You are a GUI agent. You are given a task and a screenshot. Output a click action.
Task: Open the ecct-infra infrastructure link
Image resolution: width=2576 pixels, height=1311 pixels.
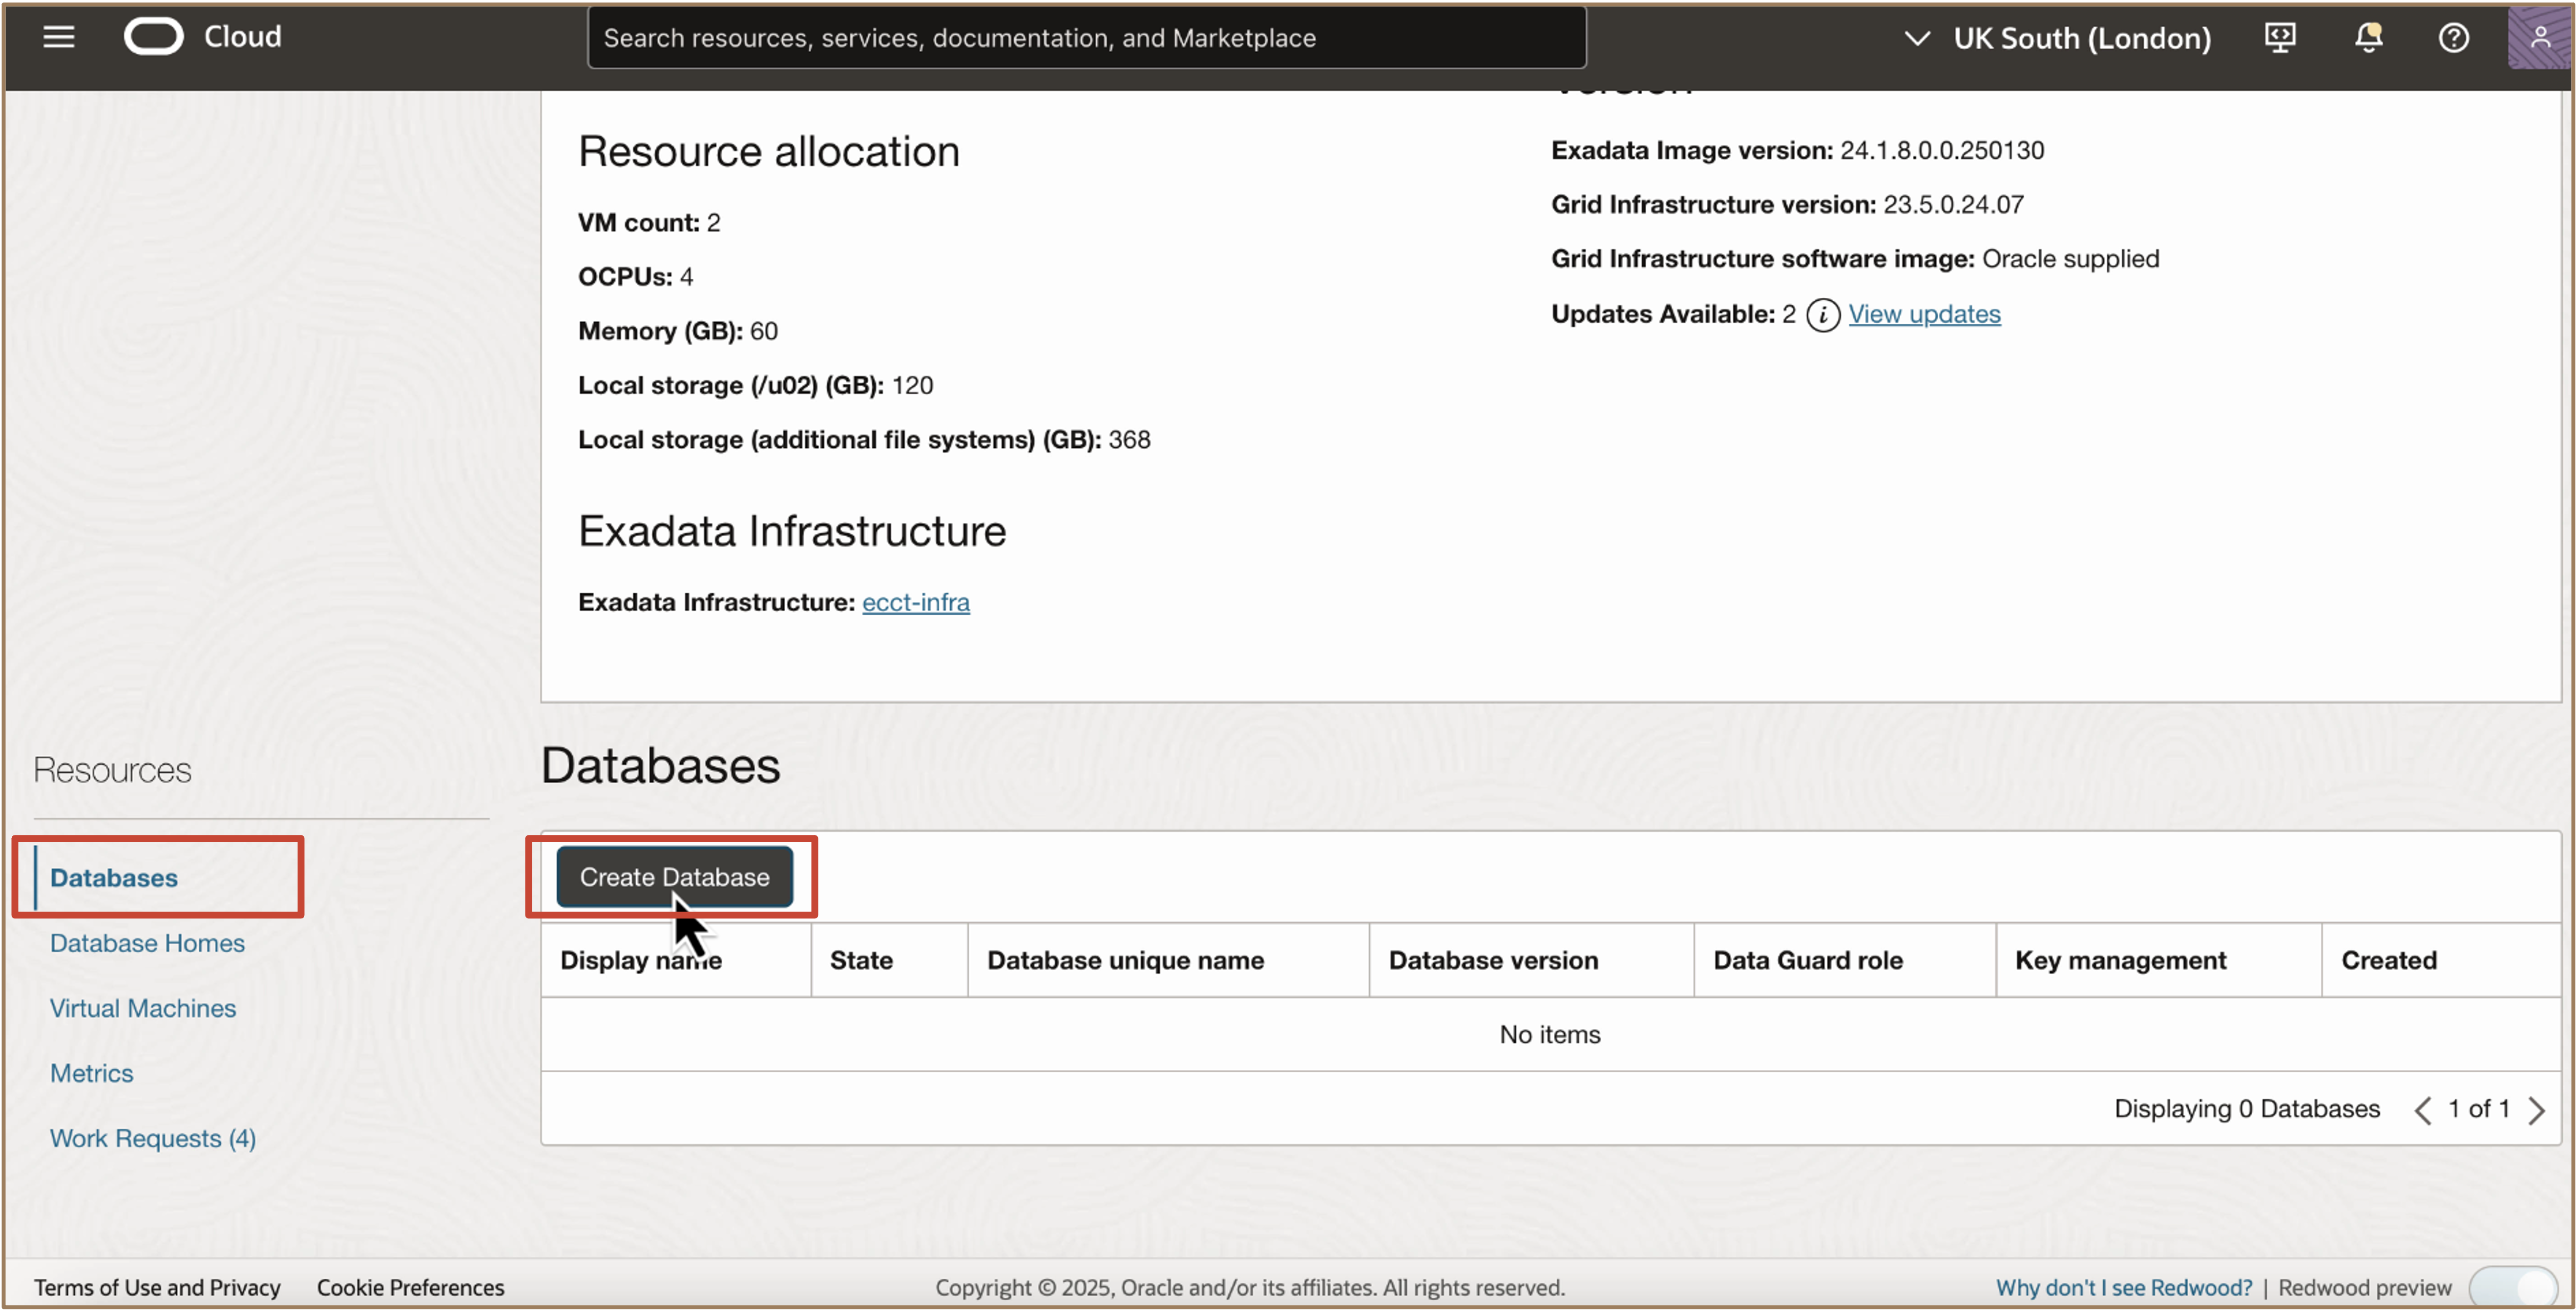click(x=915, y=602)
